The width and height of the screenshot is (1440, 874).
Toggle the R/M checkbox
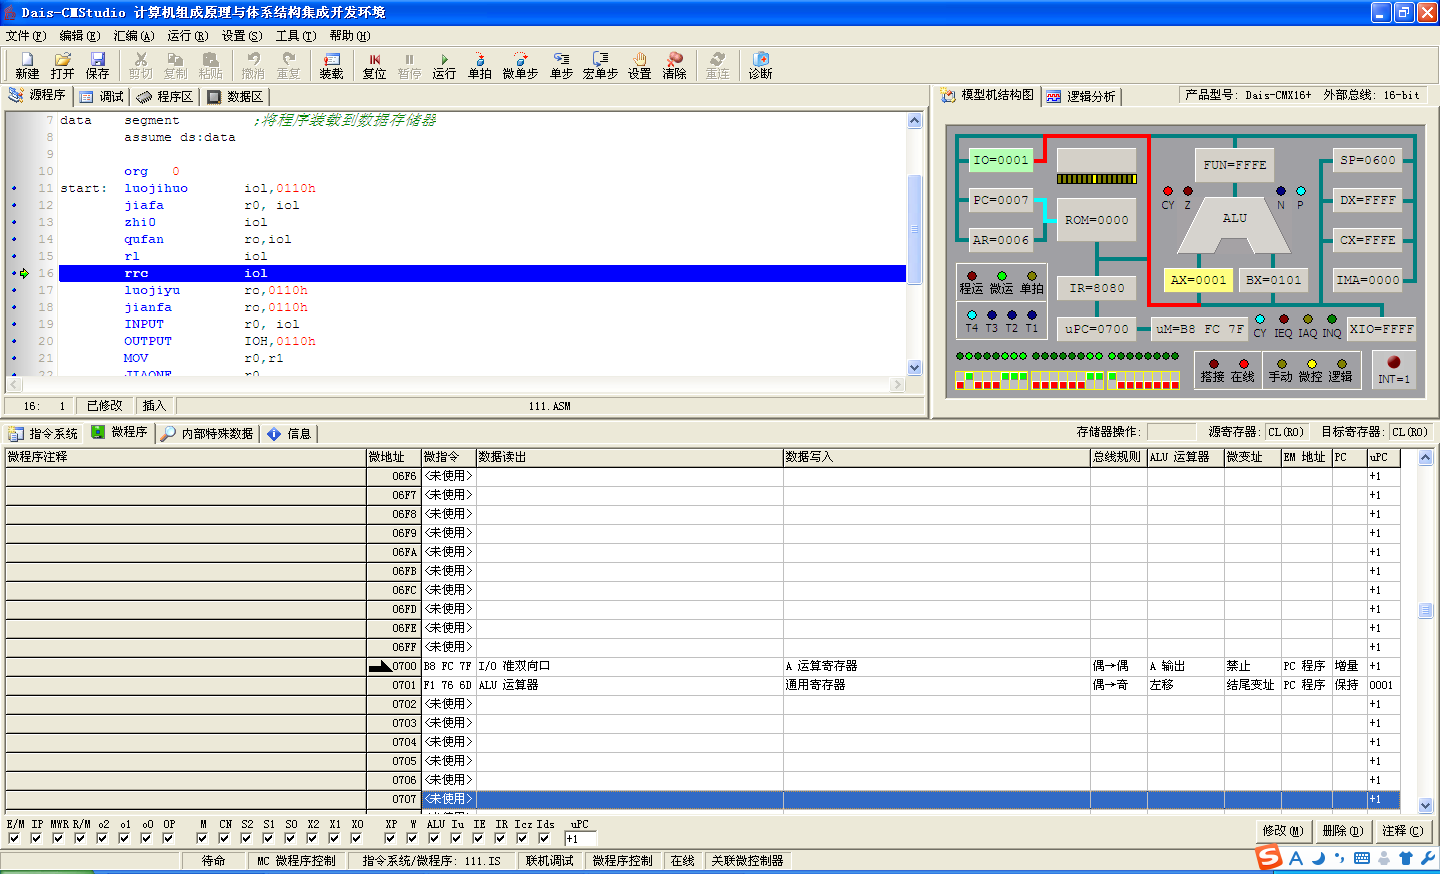(x=80, y=838)
